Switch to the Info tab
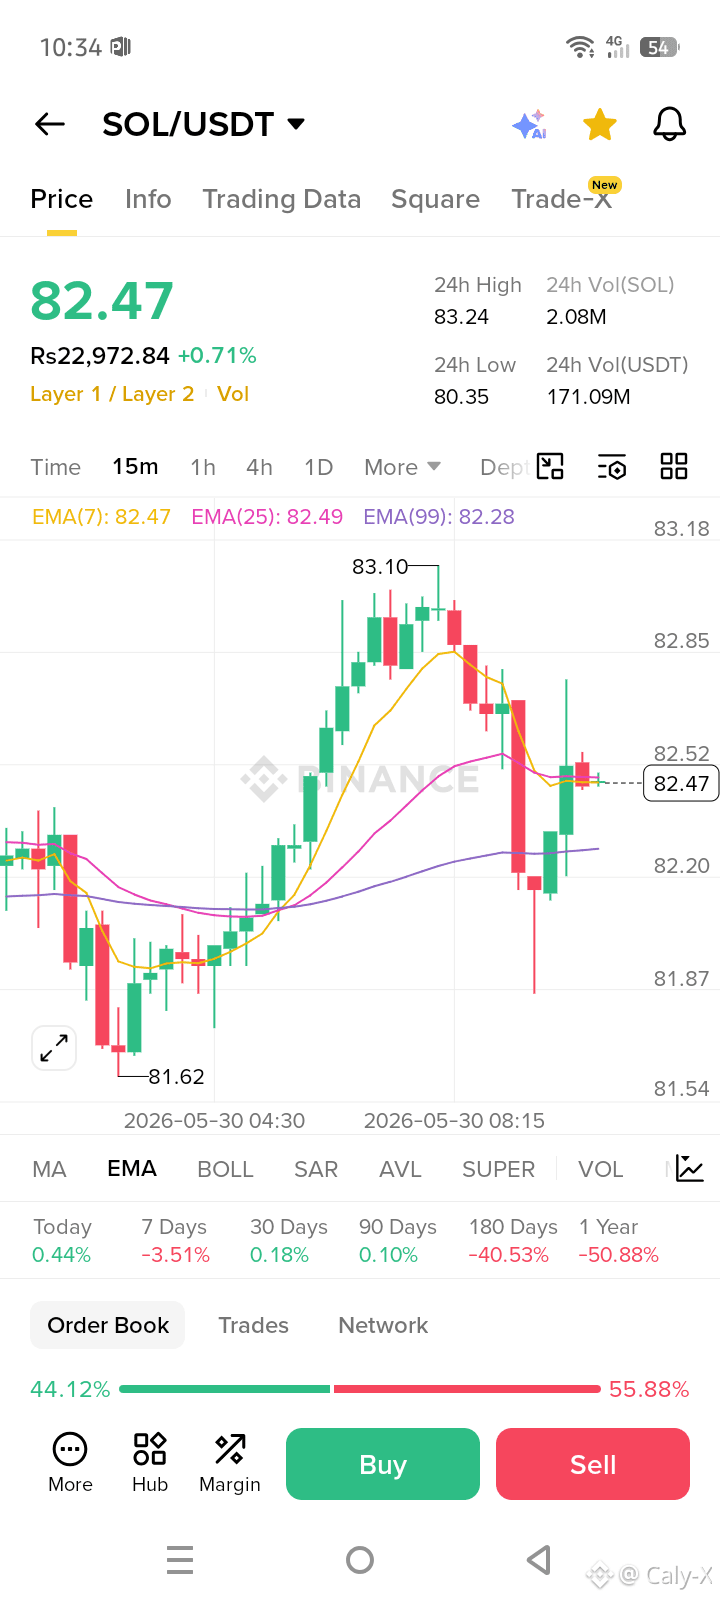The image size is (720, 1600). click(x=148, y=199)
